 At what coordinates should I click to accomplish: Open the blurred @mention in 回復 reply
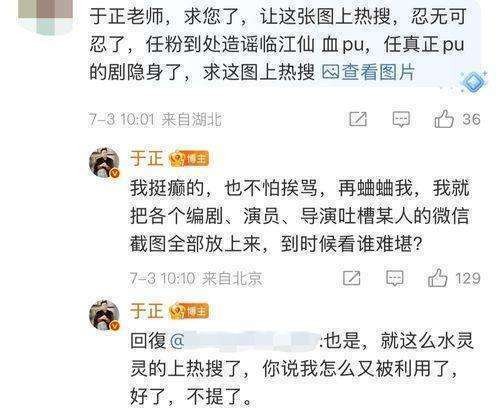tap(244, 341)
